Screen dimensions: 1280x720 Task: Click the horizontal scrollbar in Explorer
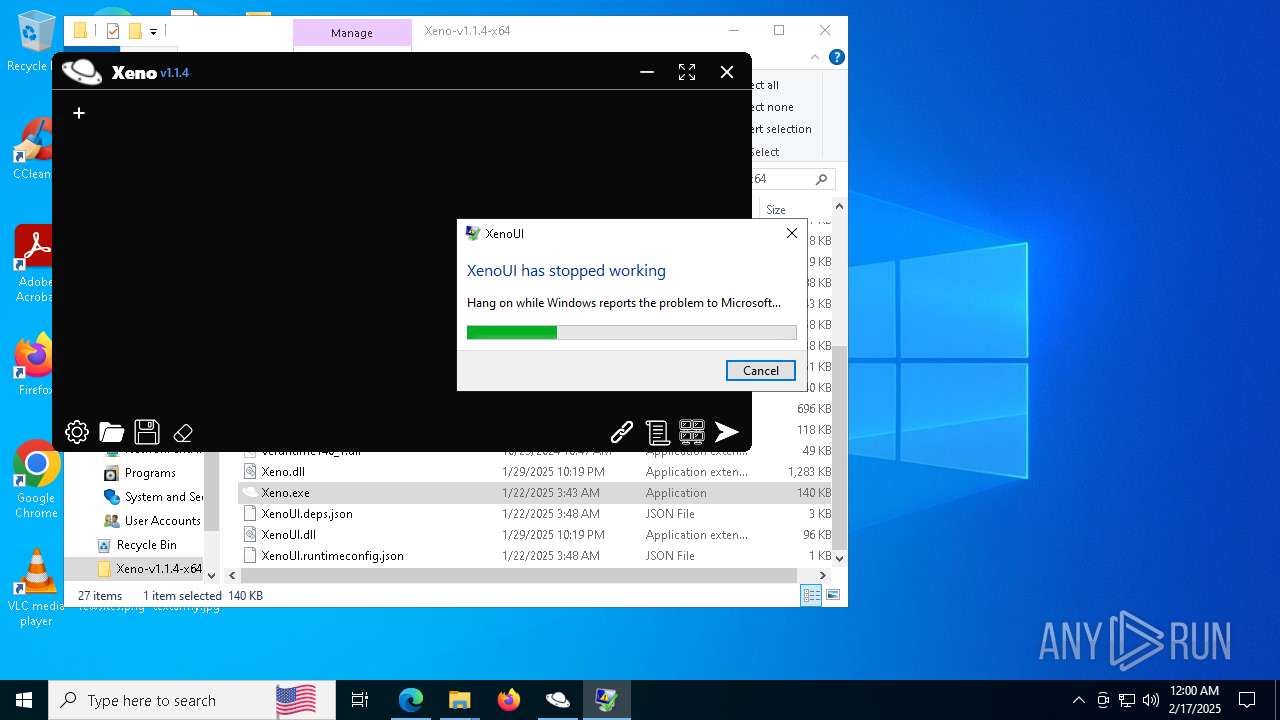click(x=519, y=575)
